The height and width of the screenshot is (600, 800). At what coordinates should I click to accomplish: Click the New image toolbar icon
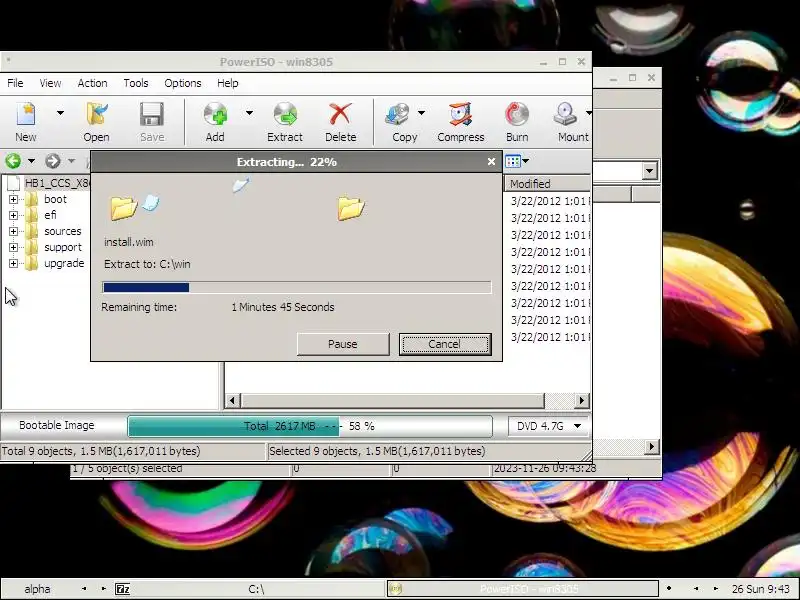click(26, 122)
